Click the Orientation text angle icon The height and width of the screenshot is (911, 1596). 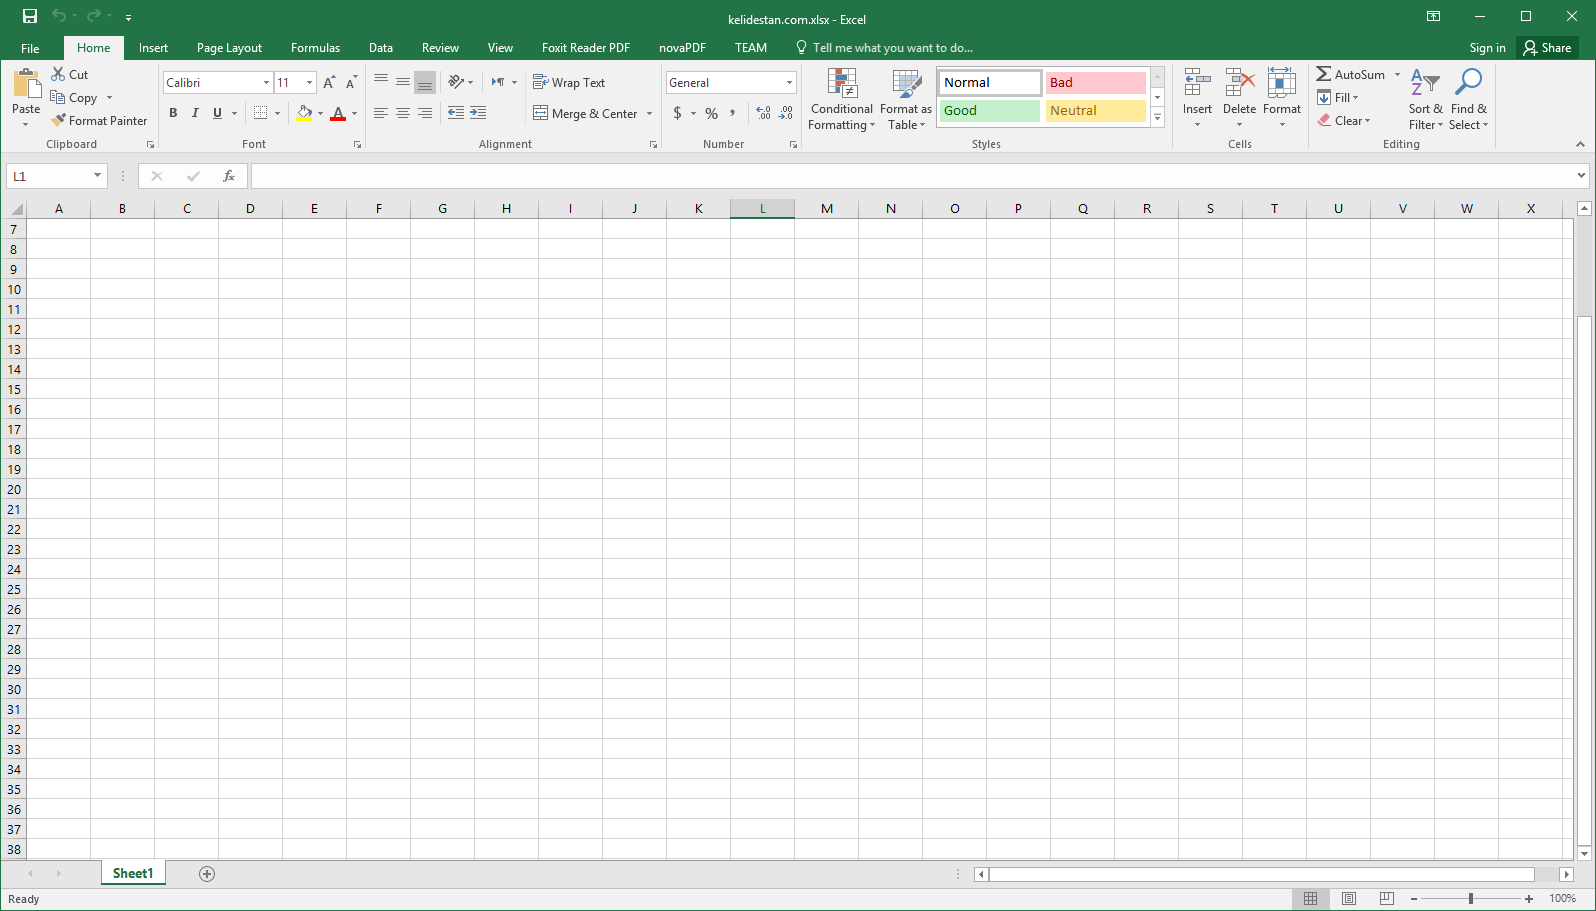click(456, 82)
